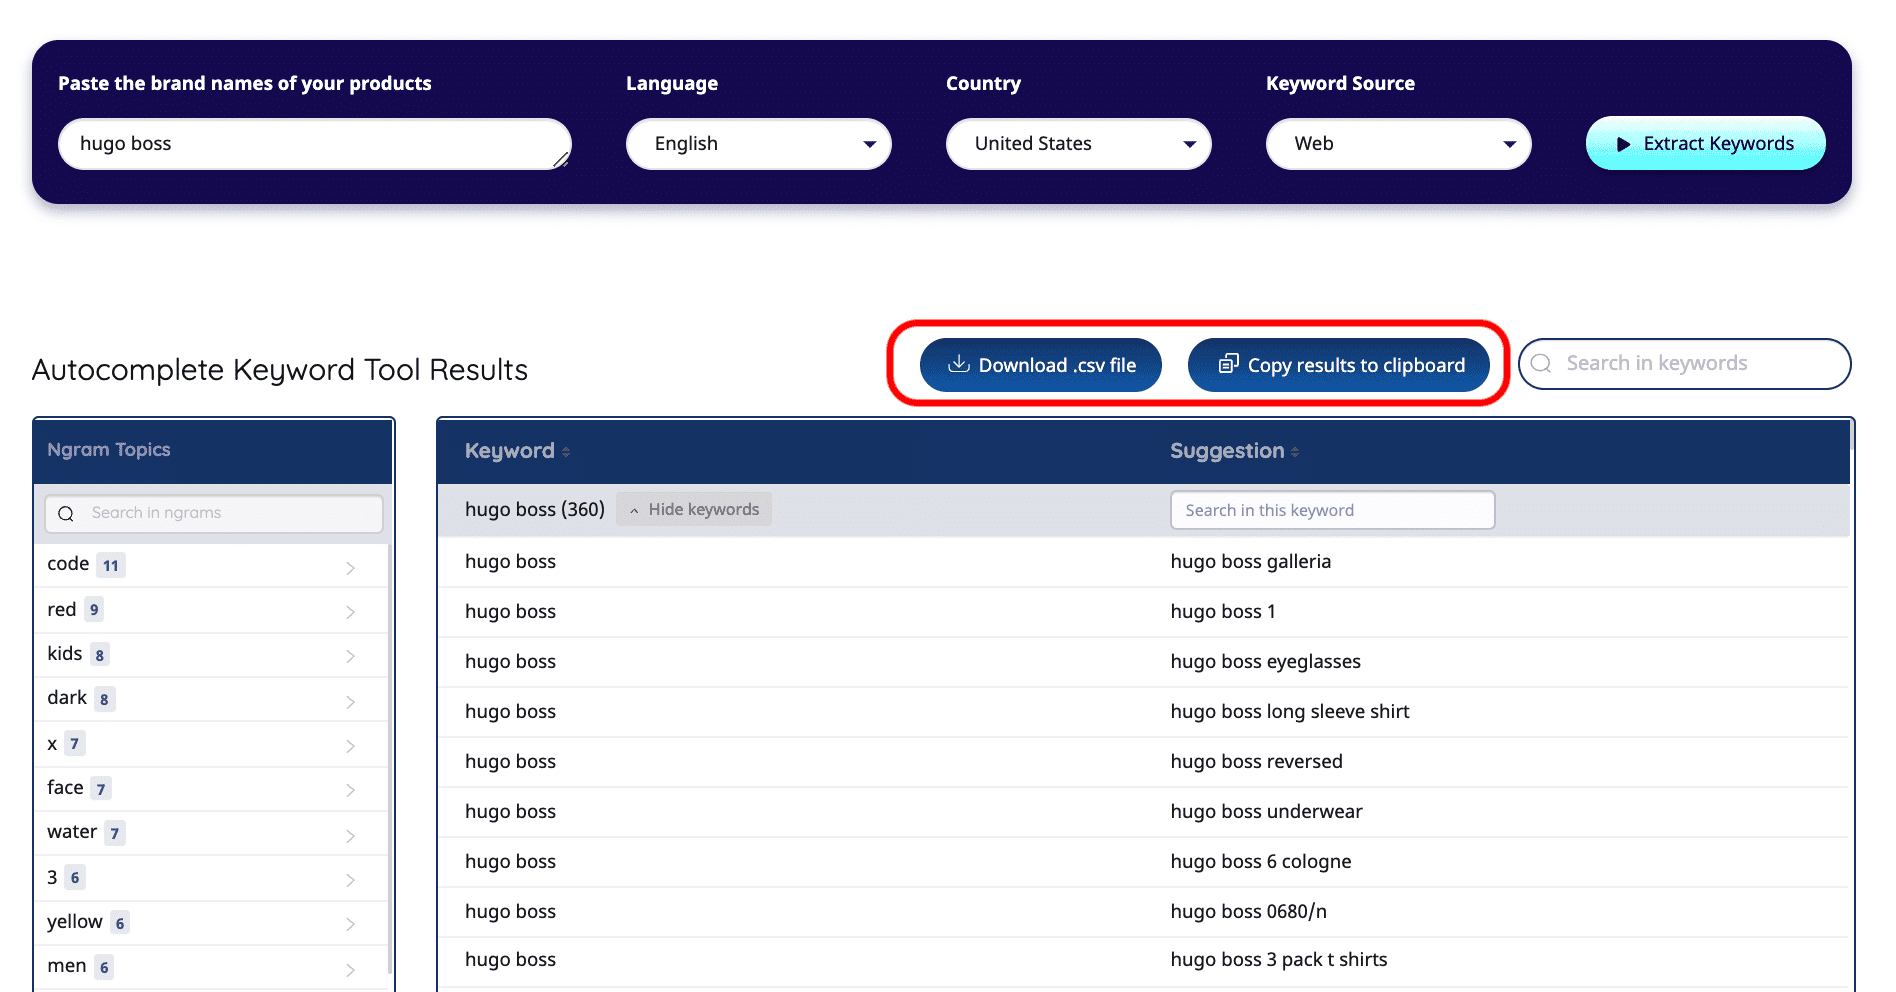This screenshot has height=992, width=1896.
Task: Click keyword cell beside hugo boss galleria
Action: [x=510, y=562]
